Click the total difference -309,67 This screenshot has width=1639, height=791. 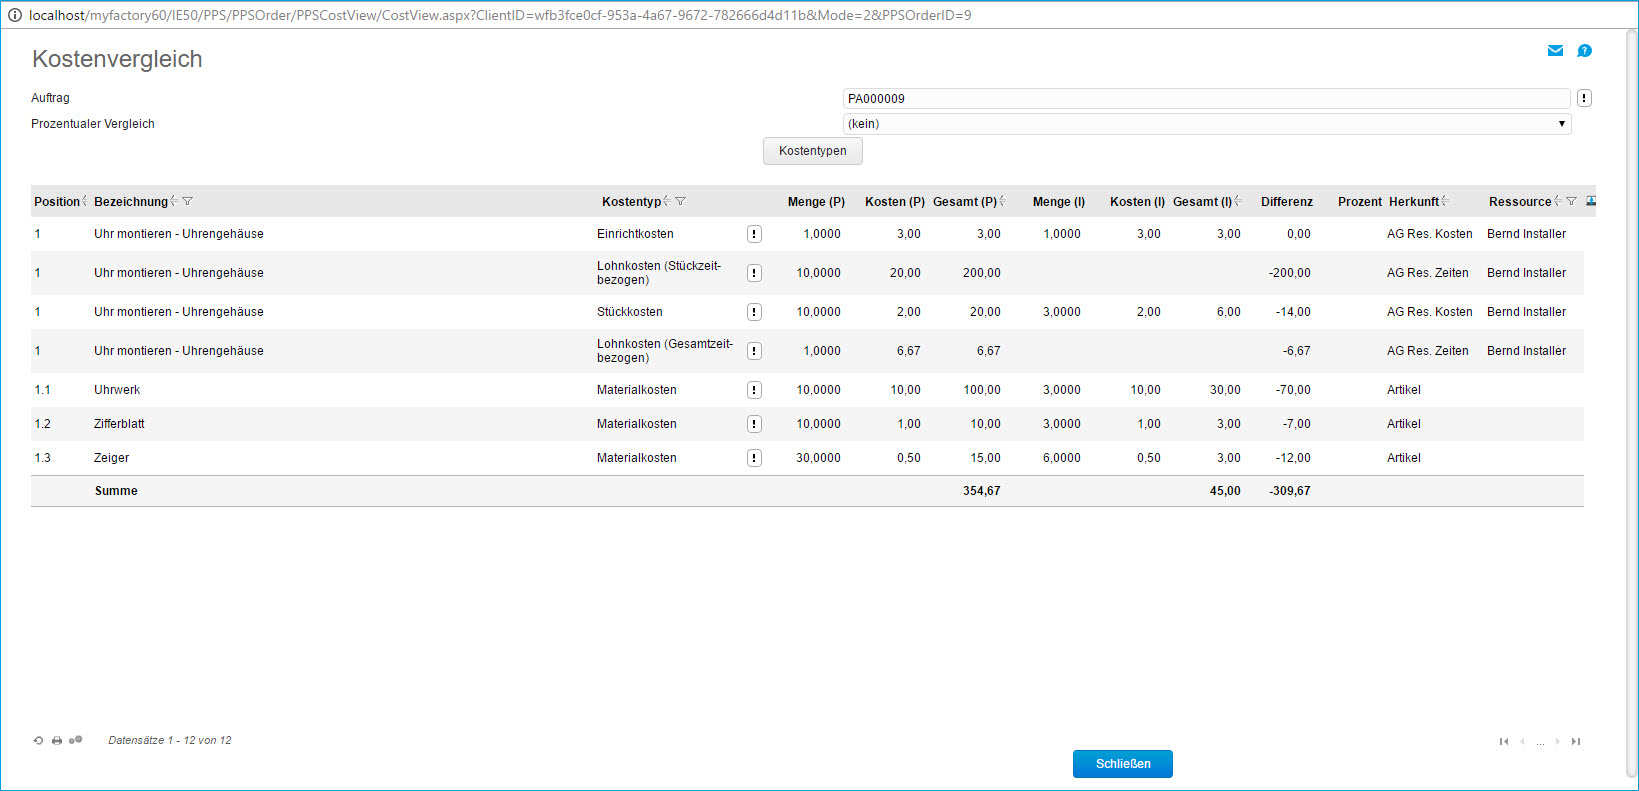pyautogui.click(x=1290, y=491)
